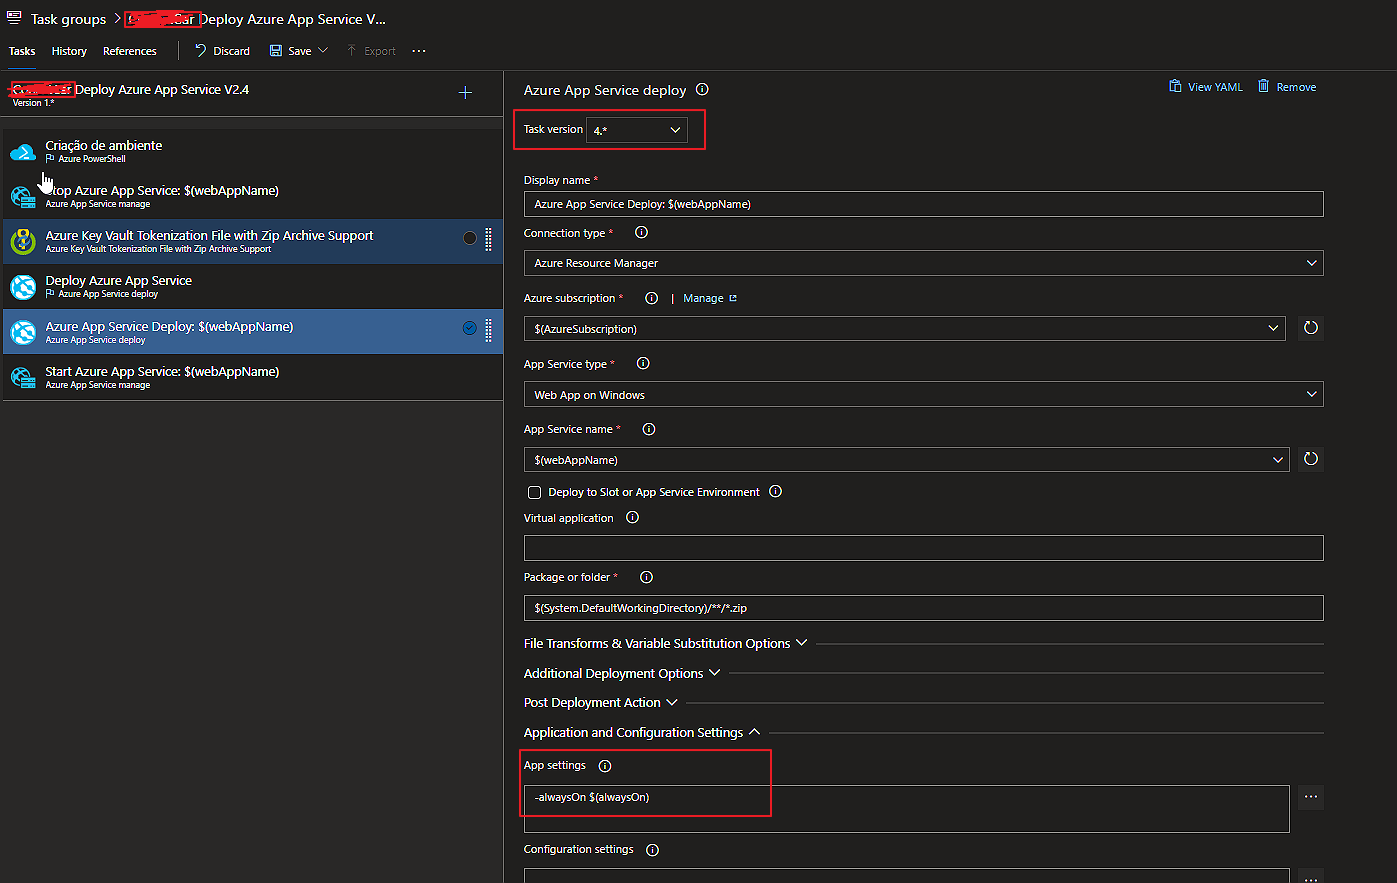1397x883 pixels.
Task: Refresh the Azure subscription list
Action: [1310, 327]
